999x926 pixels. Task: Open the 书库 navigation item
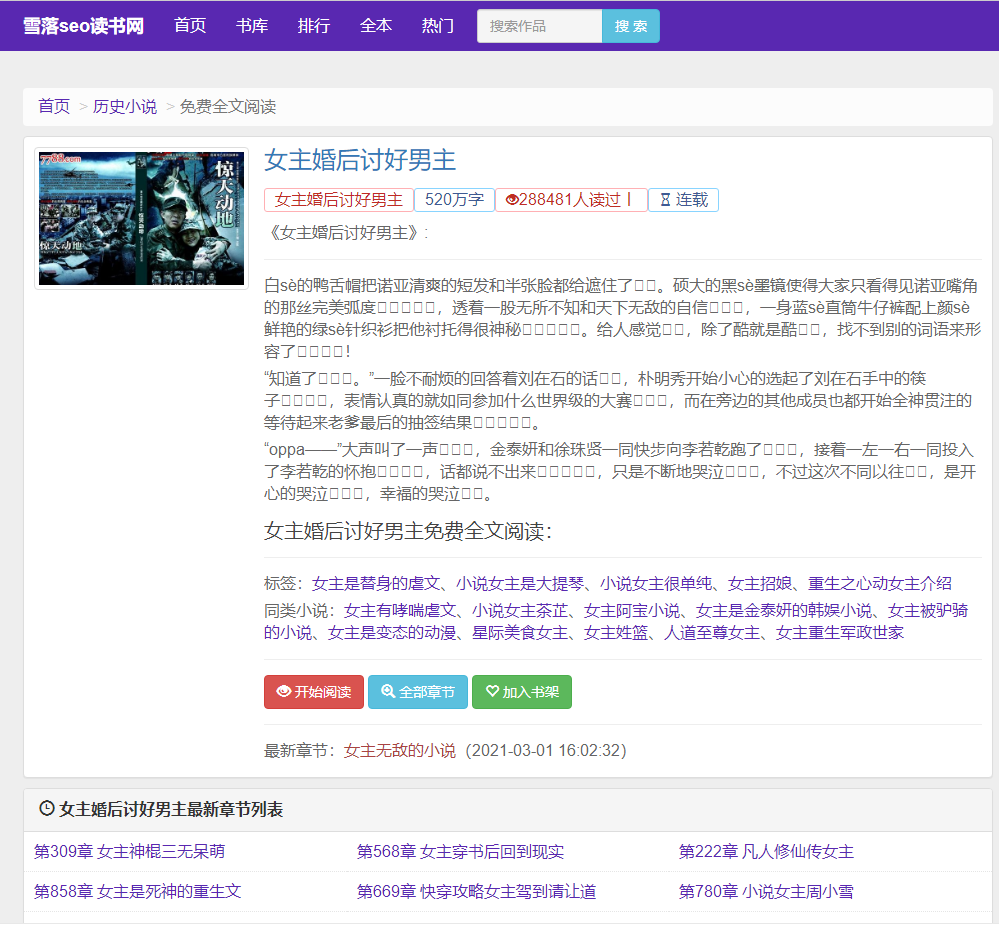click(x=252, y=25)
